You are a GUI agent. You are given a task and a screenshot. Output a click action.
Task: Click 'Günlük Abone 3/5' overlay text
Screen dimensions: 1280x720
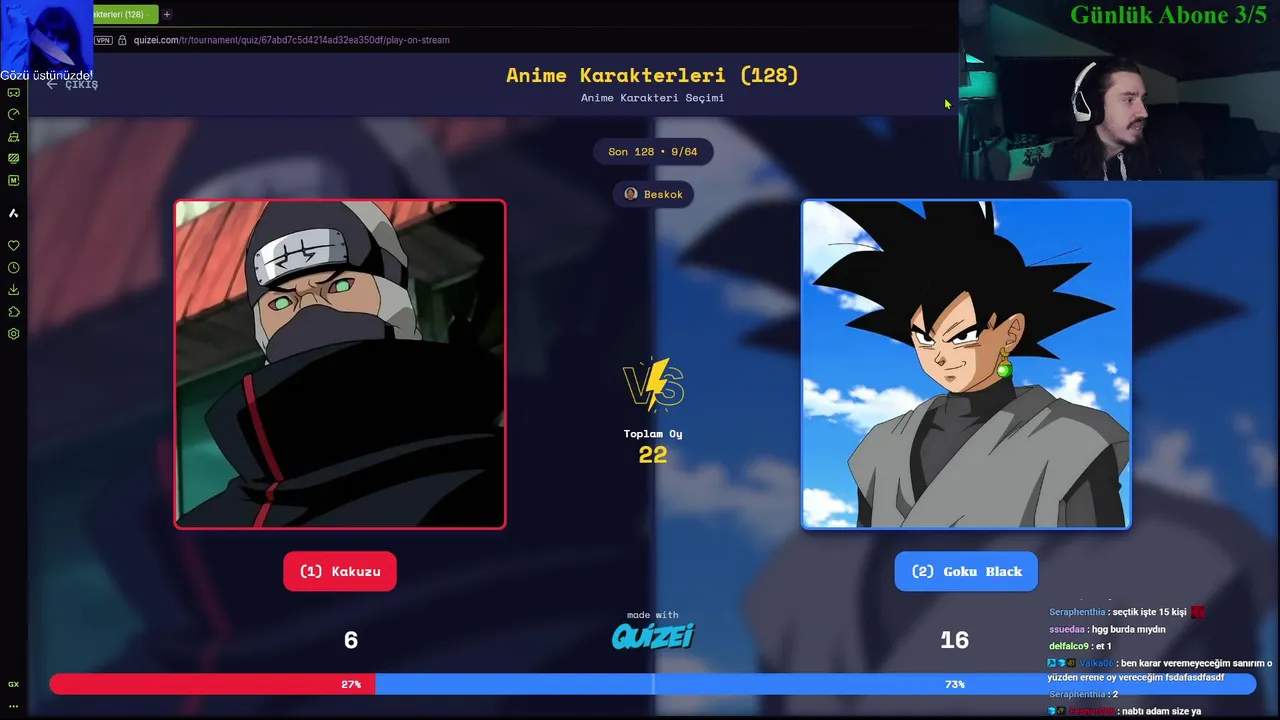click(x=1168, y=15)
